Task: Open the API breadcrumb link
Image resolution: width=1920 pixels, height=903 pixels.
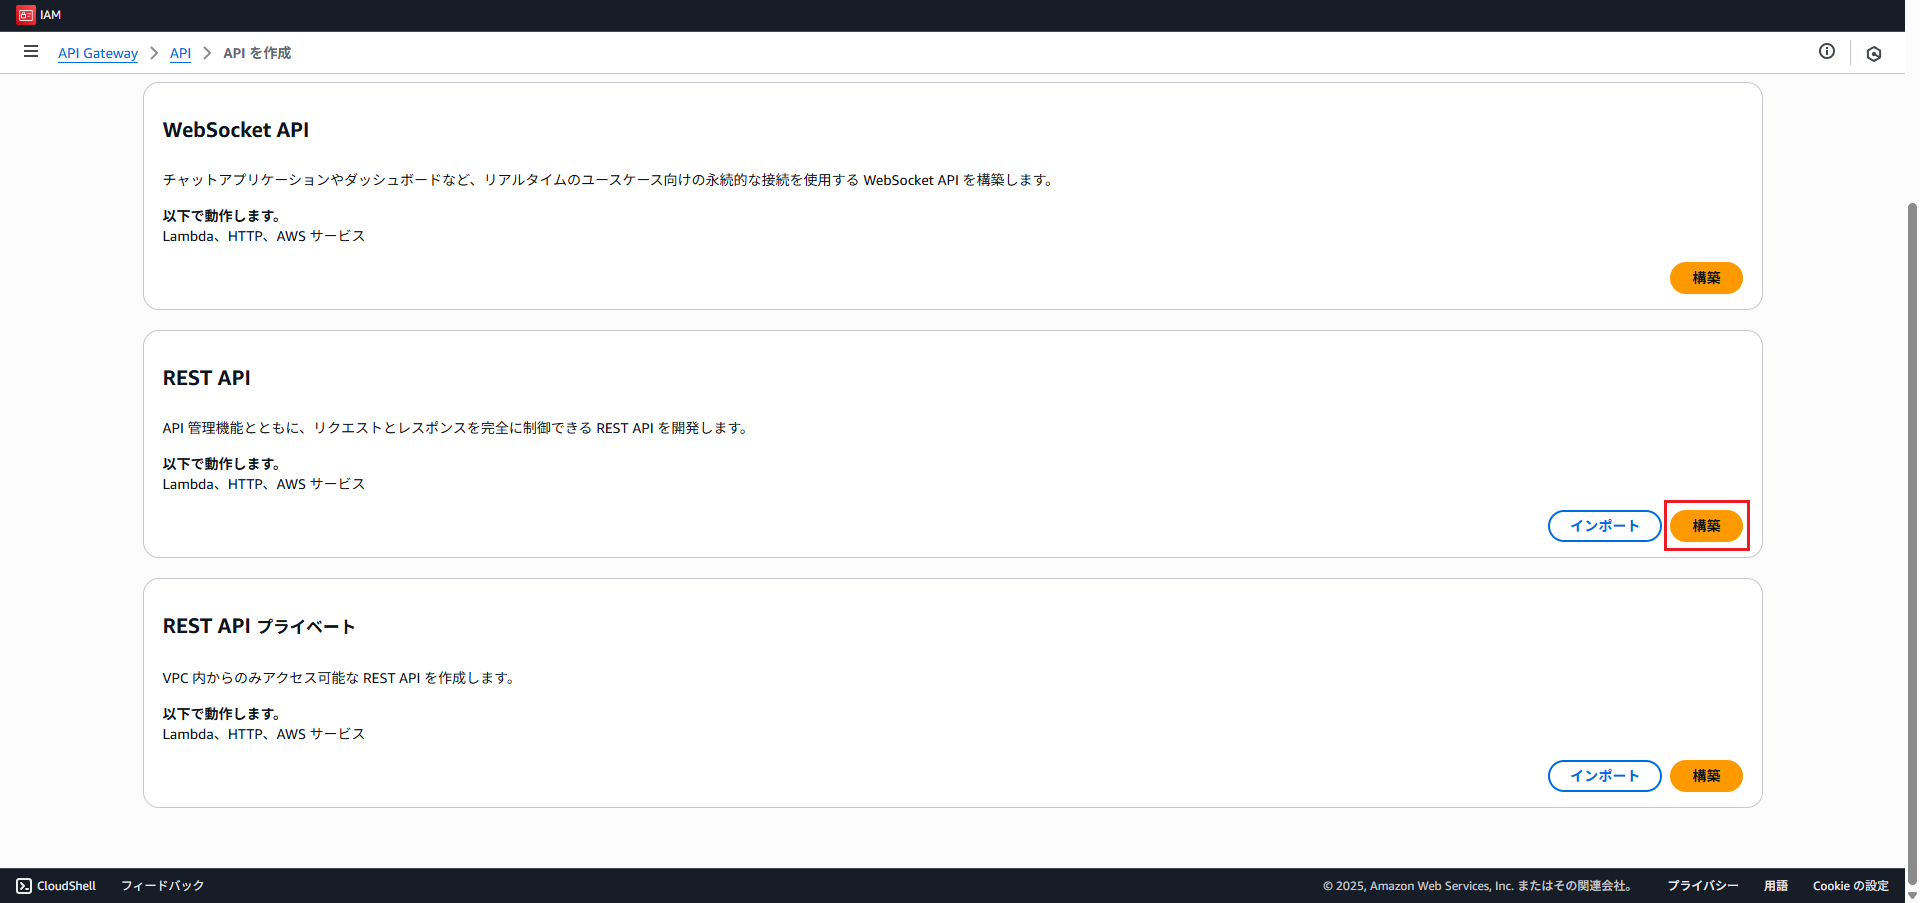Action: click(x=180, y=53)
